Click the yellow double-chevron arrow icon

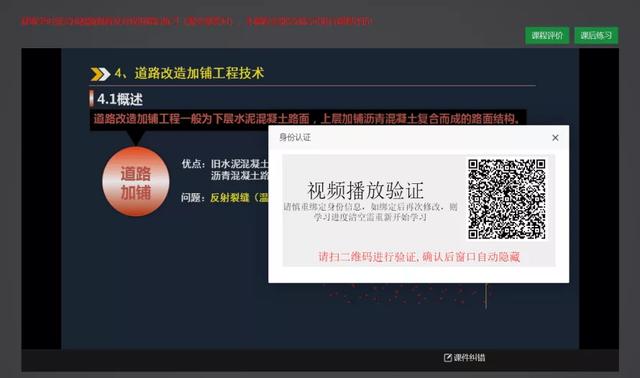coord(100,74)
